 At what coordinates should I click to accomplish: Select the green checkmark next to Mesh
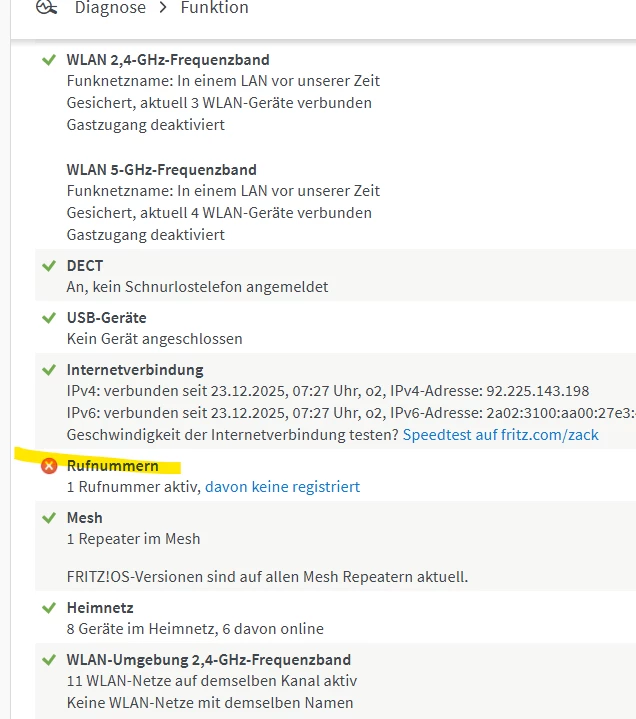(x=48, y=518)
